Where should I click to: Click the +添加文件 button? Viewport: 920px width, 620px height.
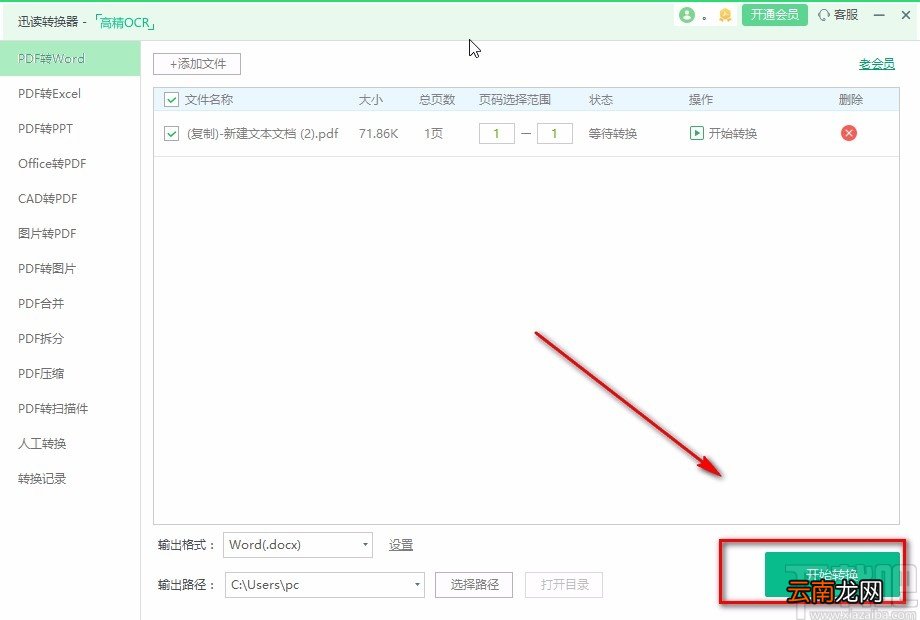(x=197, y=64)
